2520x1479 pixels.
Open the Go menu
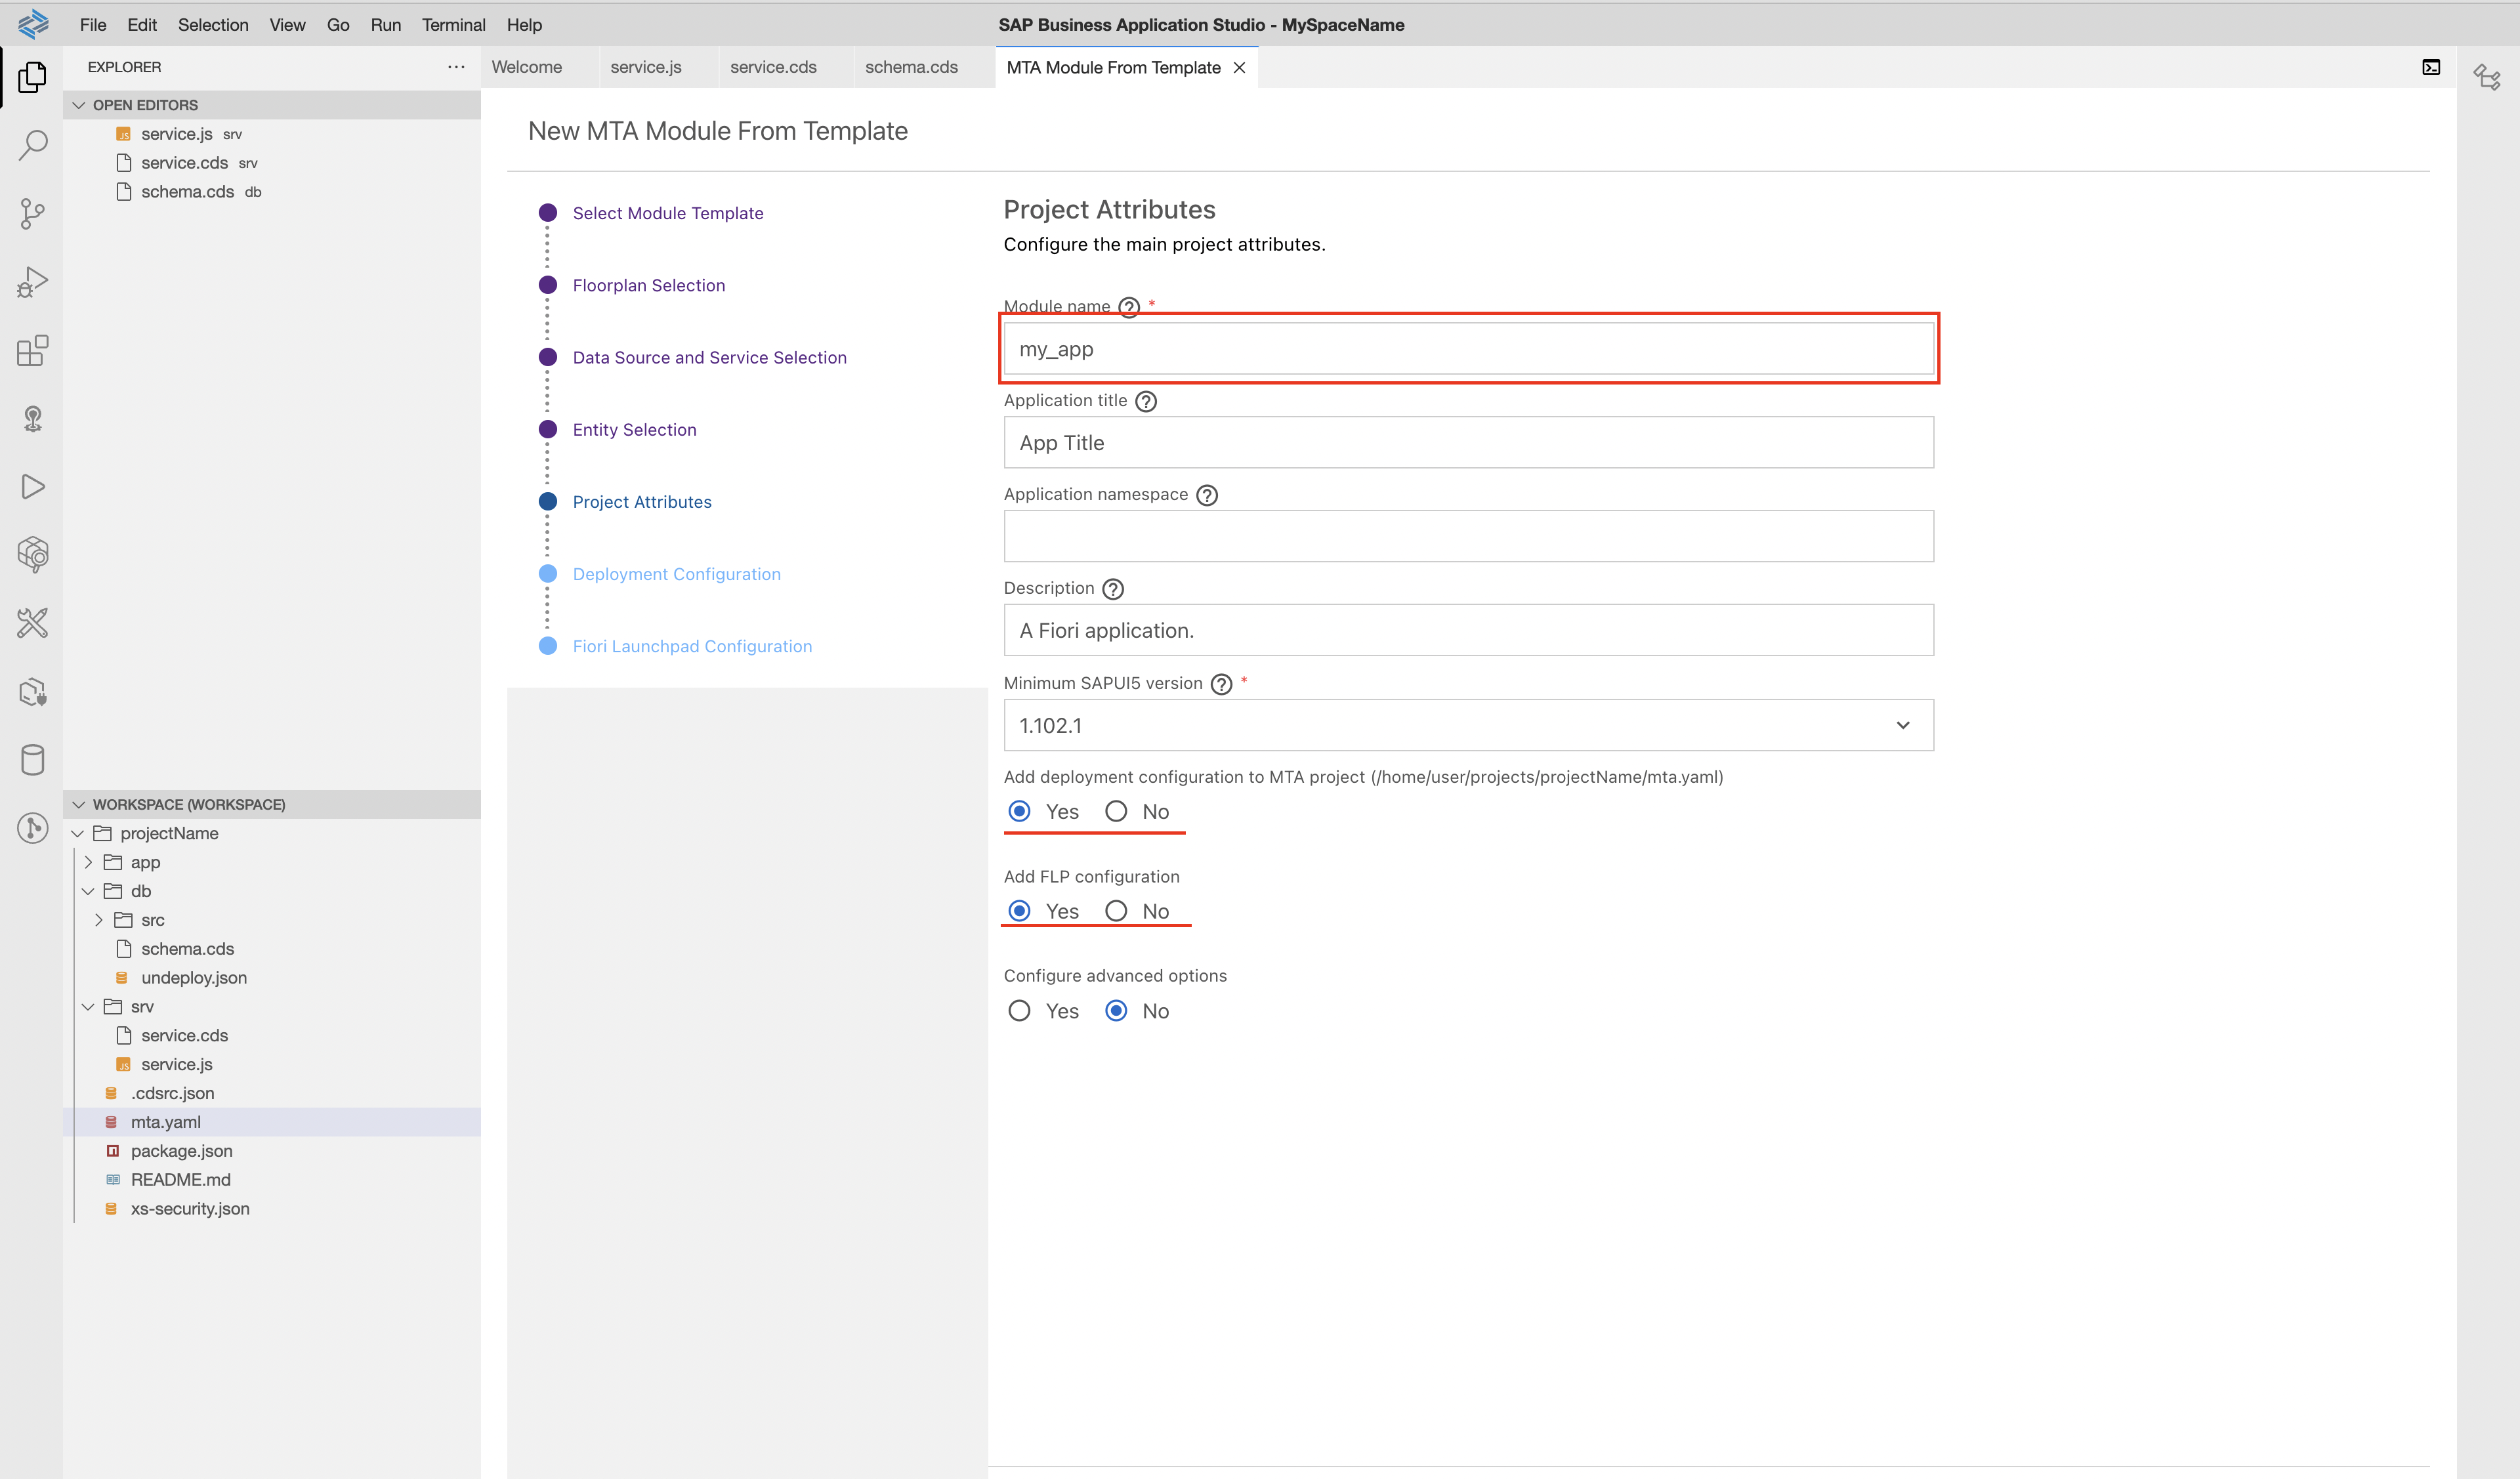coord(338,25)
